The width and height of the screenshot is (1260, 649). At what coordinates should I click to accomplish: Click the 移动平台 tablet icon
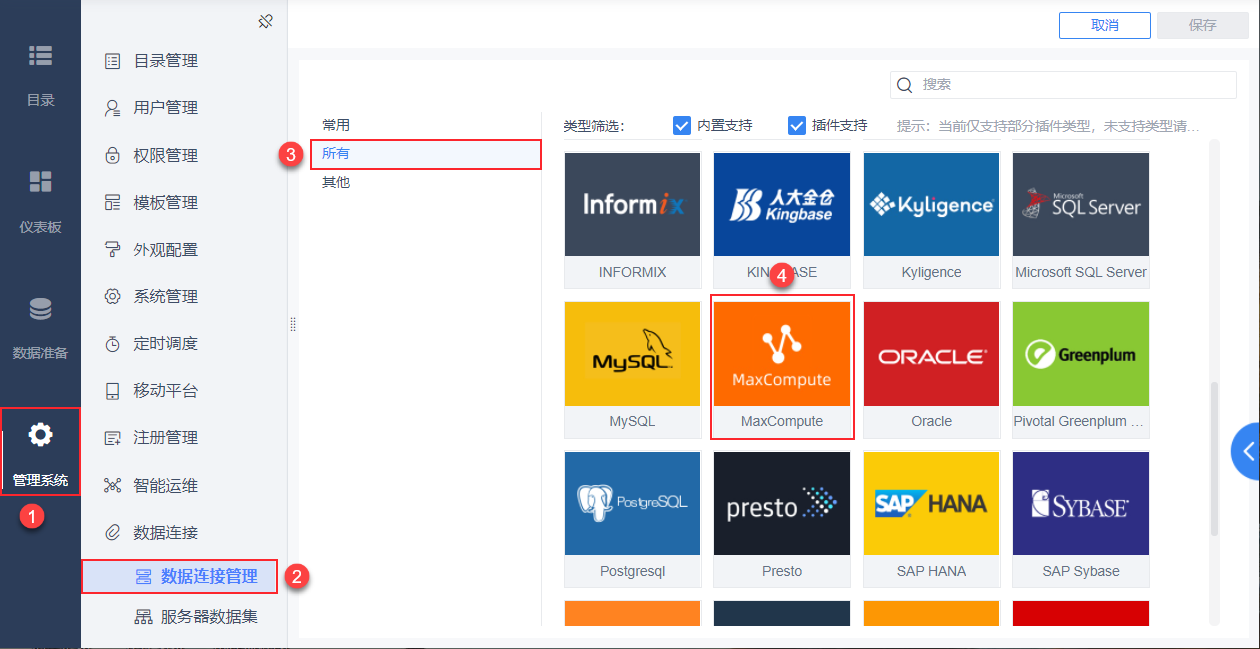pyautogui.click(x=112, y=391)
